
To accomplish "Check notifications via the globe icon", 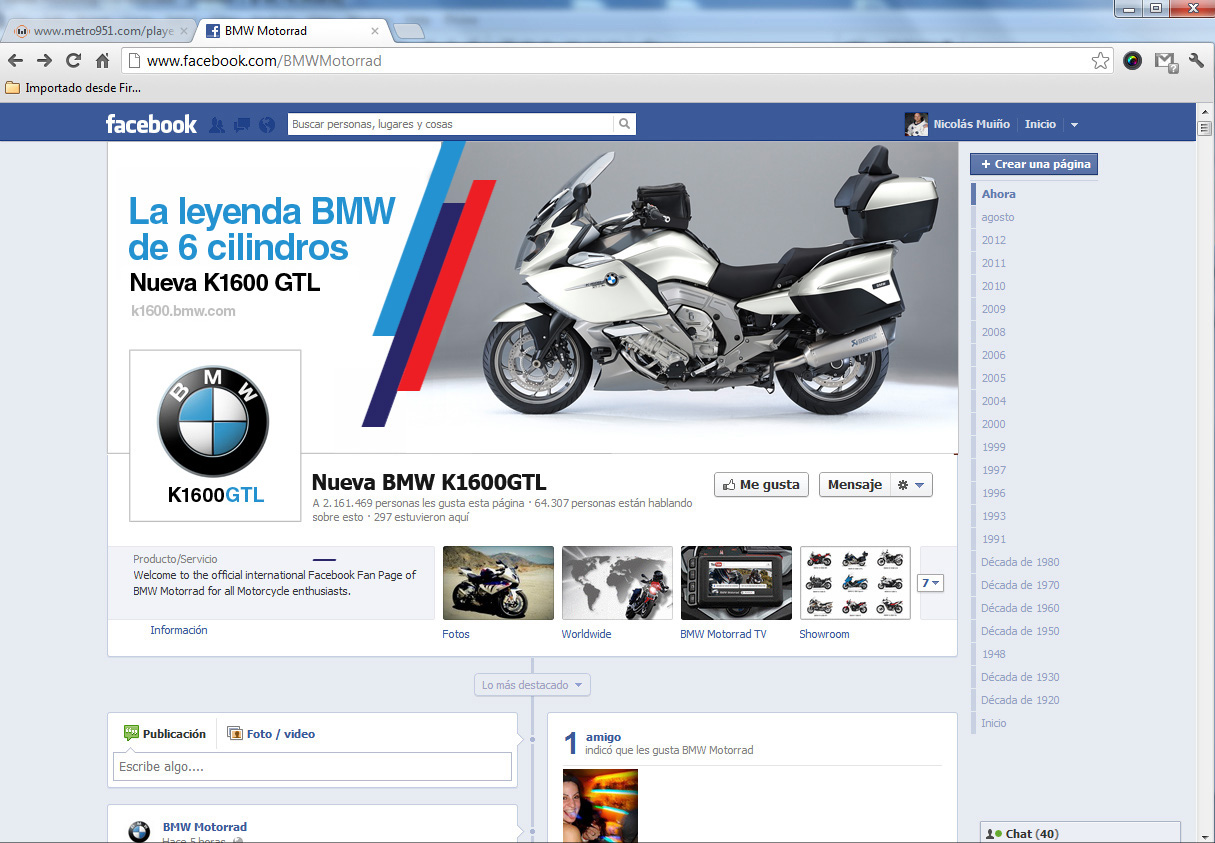I will pos(265,123).
